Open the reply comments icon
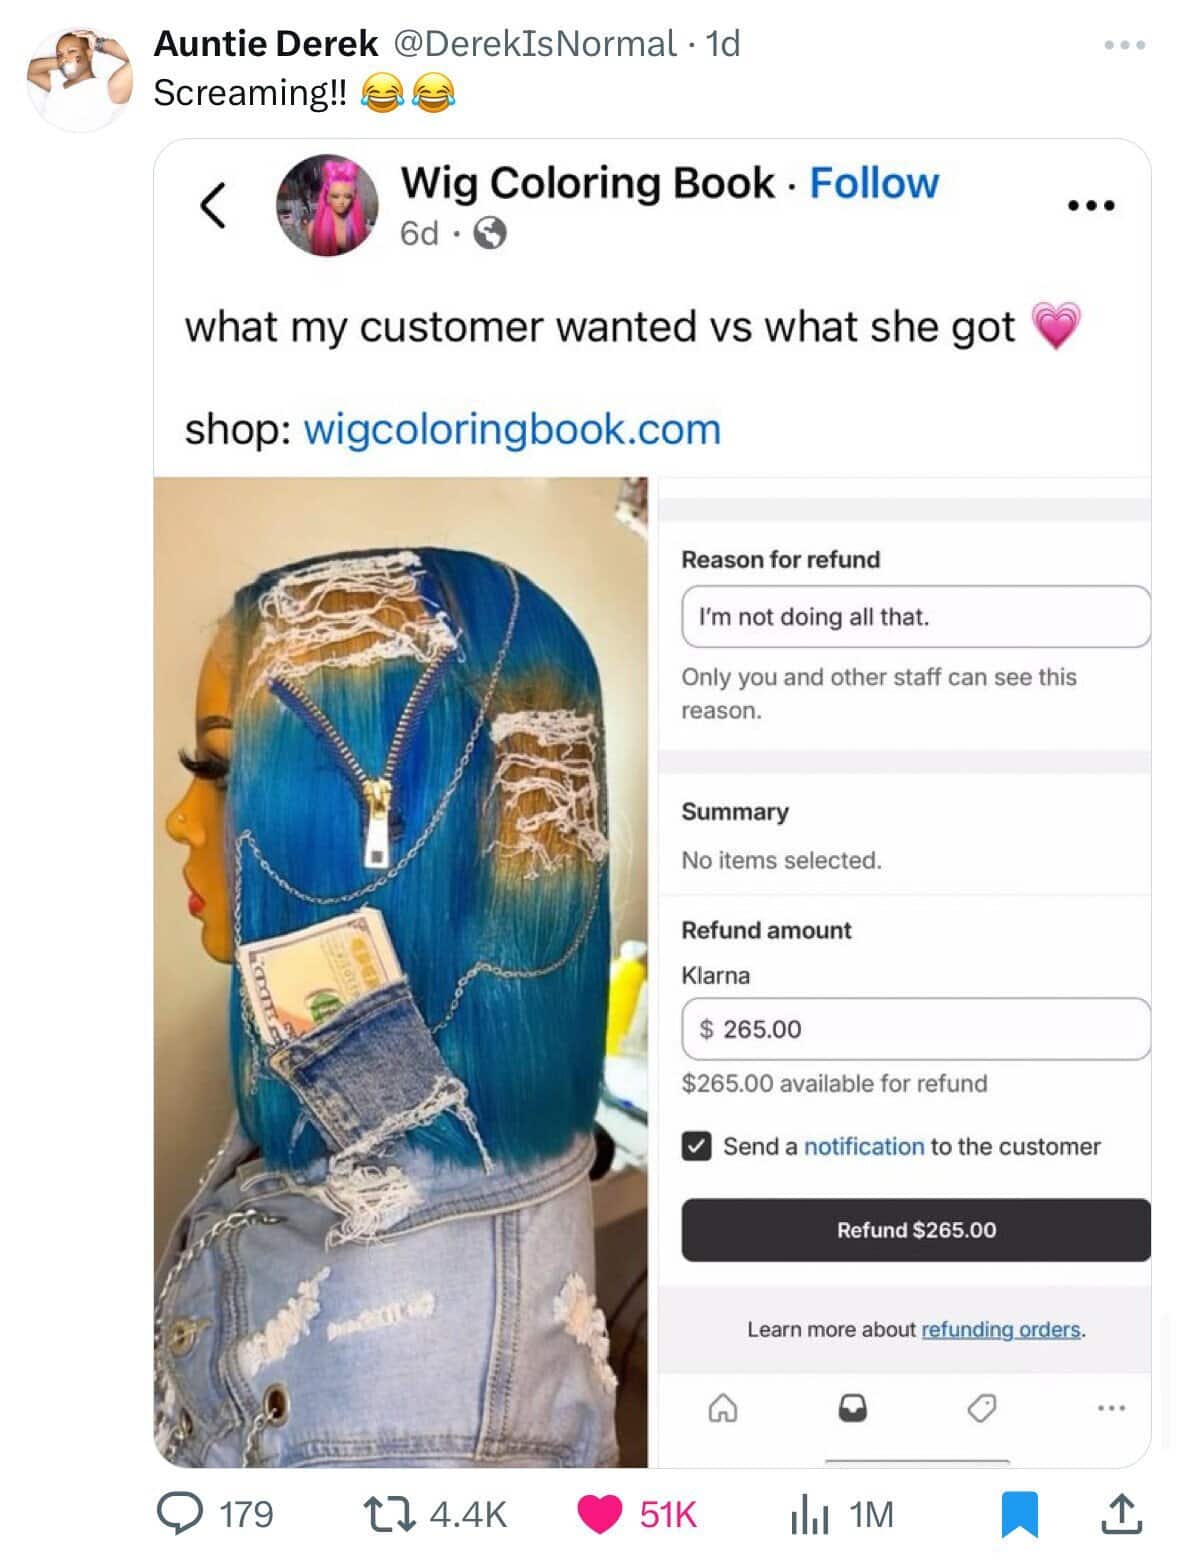 click(180, 1513)
